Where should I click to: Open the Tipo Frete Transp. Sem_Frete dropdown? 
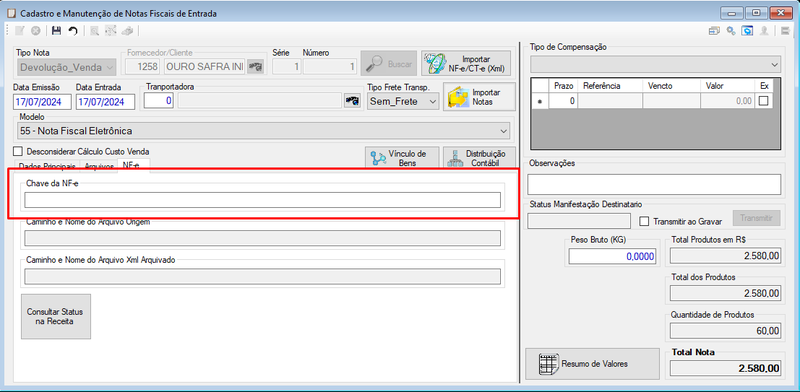click(403, 101)
